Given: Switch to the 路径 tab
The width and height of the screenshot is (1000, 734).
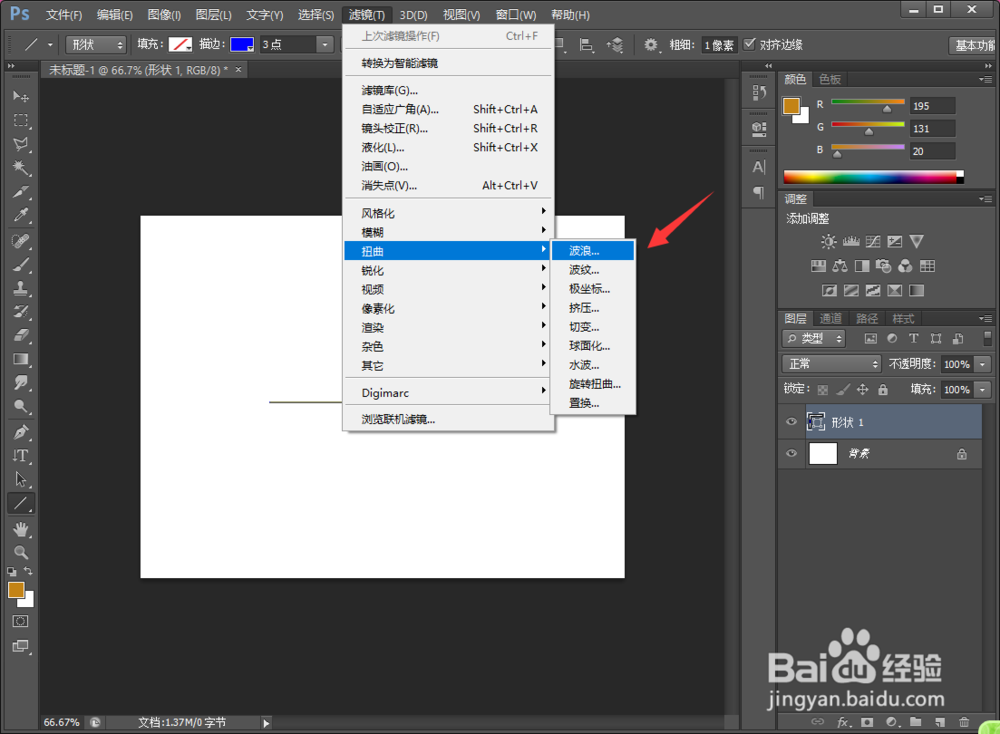Looking at the screenshot, I should (x=867, y=318).
